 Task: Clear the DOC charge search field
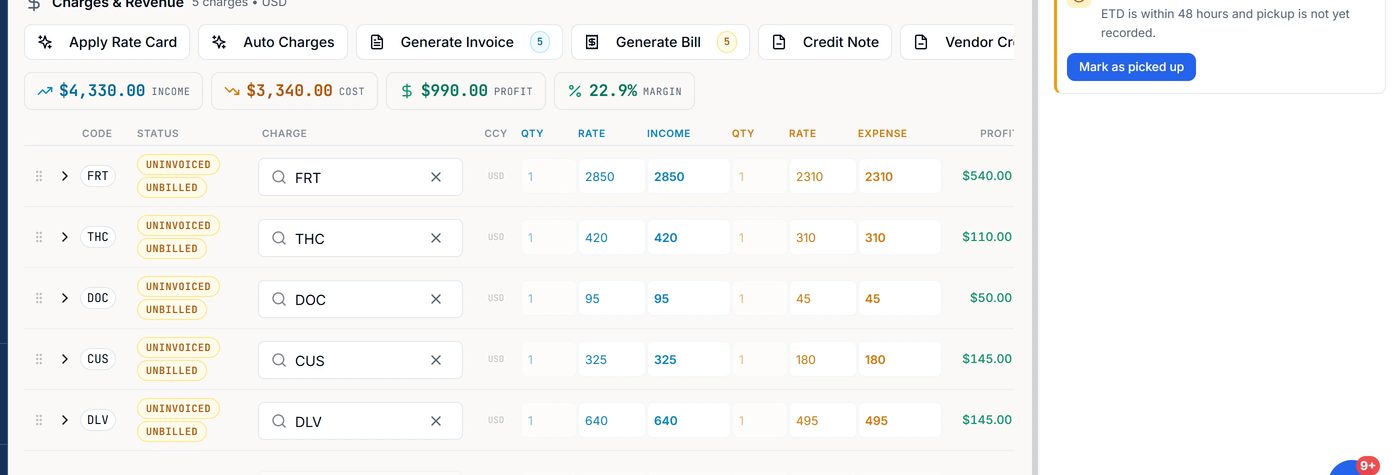point(436,299)
